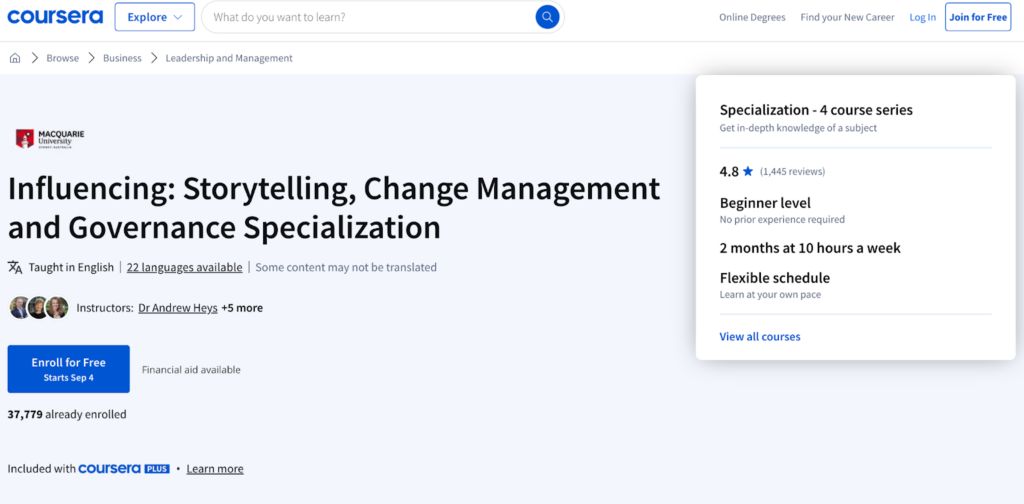
Task: Click 'No prior experience required' text
Action: click(x=782, y=219)
